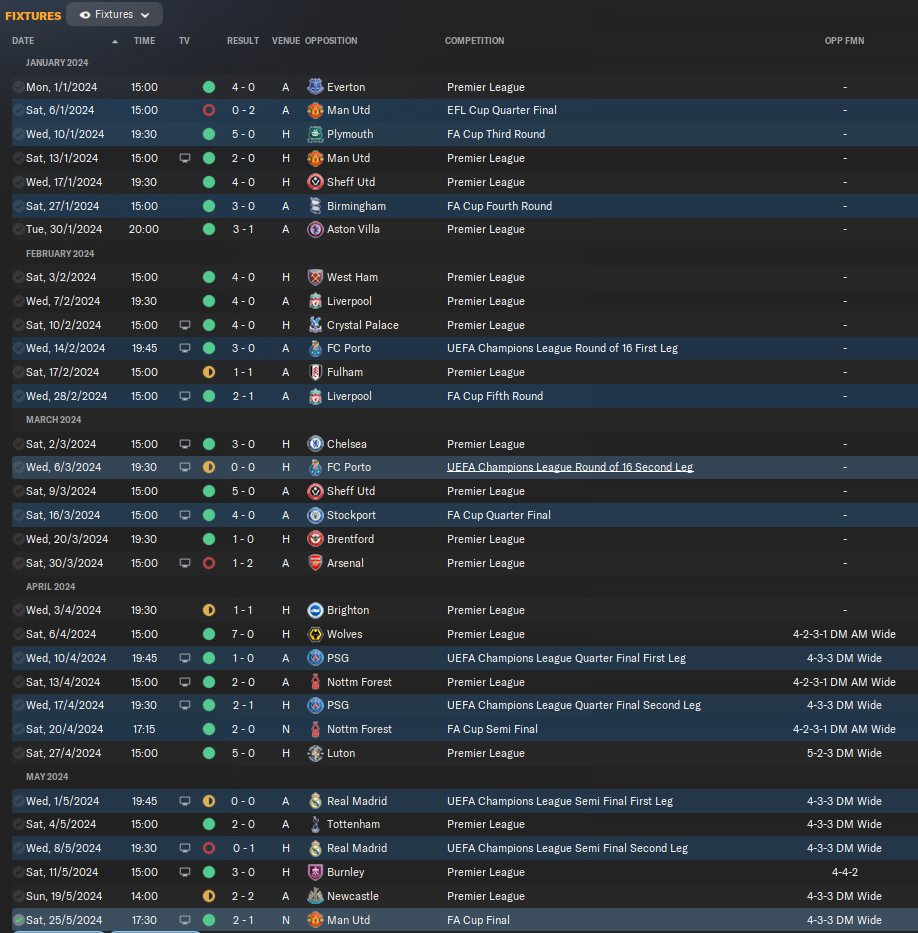Sort fixtures by the DATE column header
The width and height of the screenshot is (918, 933).
(x=23, y=40)
